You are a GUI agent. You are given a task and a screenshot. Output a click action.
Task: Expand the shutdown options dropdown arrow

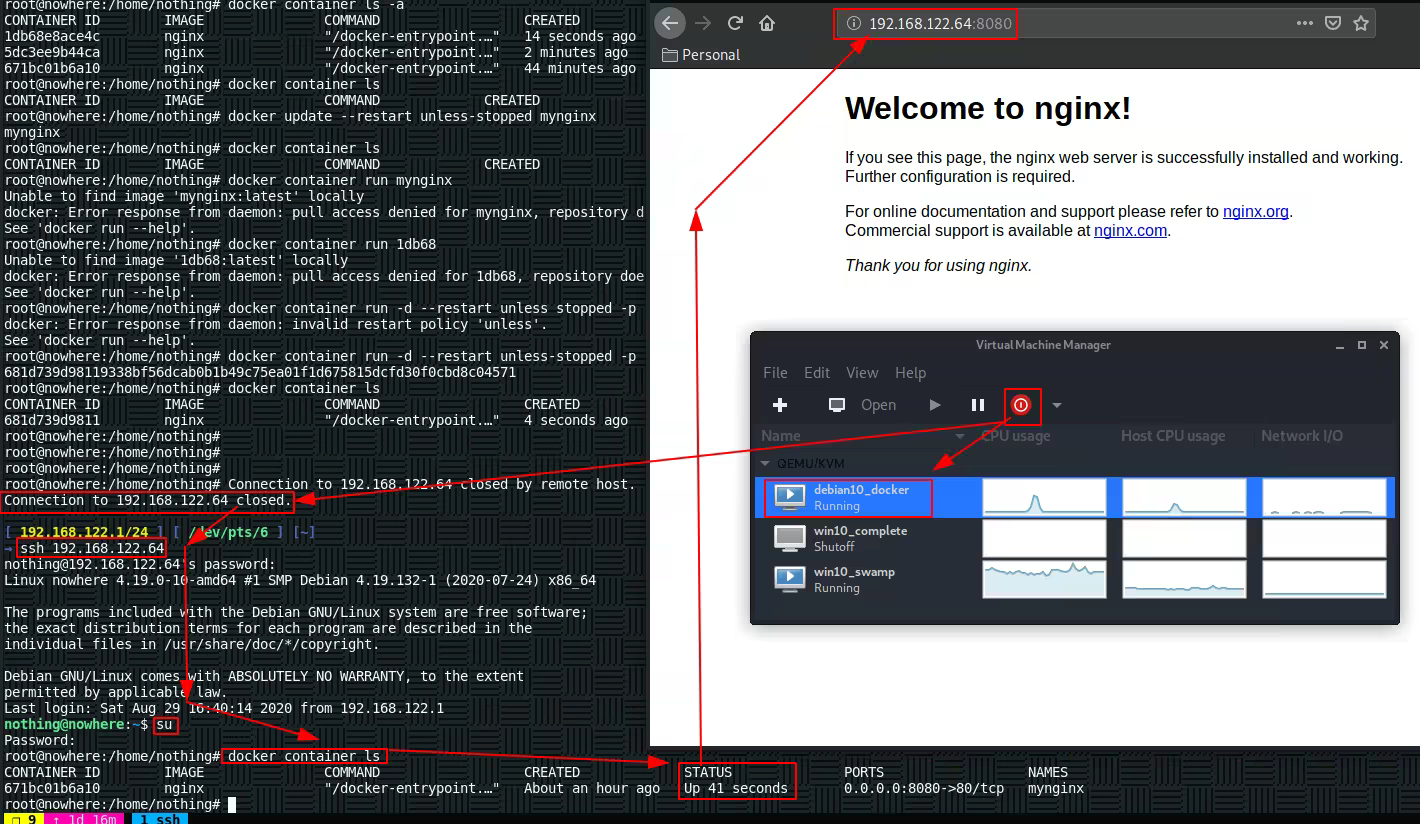(1056, 405)
